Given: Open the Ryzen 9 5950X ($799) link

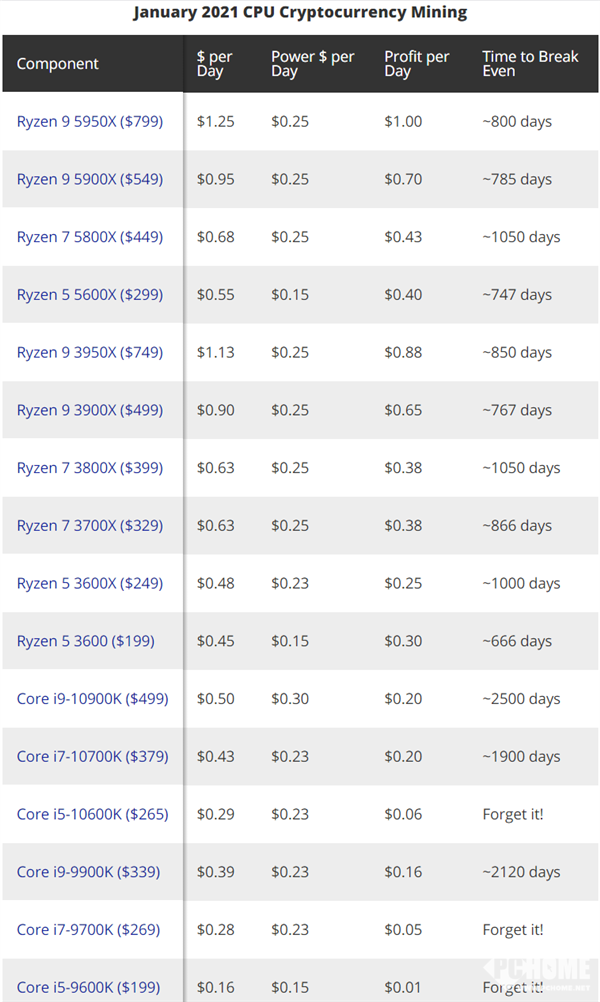Looking at the screenshot, I should coord(89,122).
